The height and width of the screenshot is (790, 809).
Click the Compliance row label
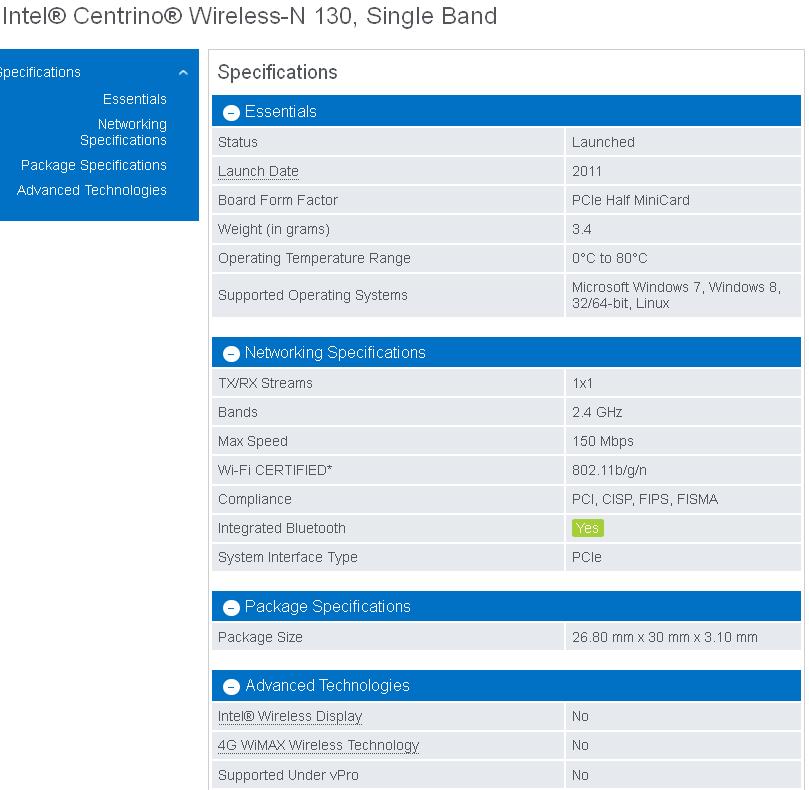click(255, 499)
